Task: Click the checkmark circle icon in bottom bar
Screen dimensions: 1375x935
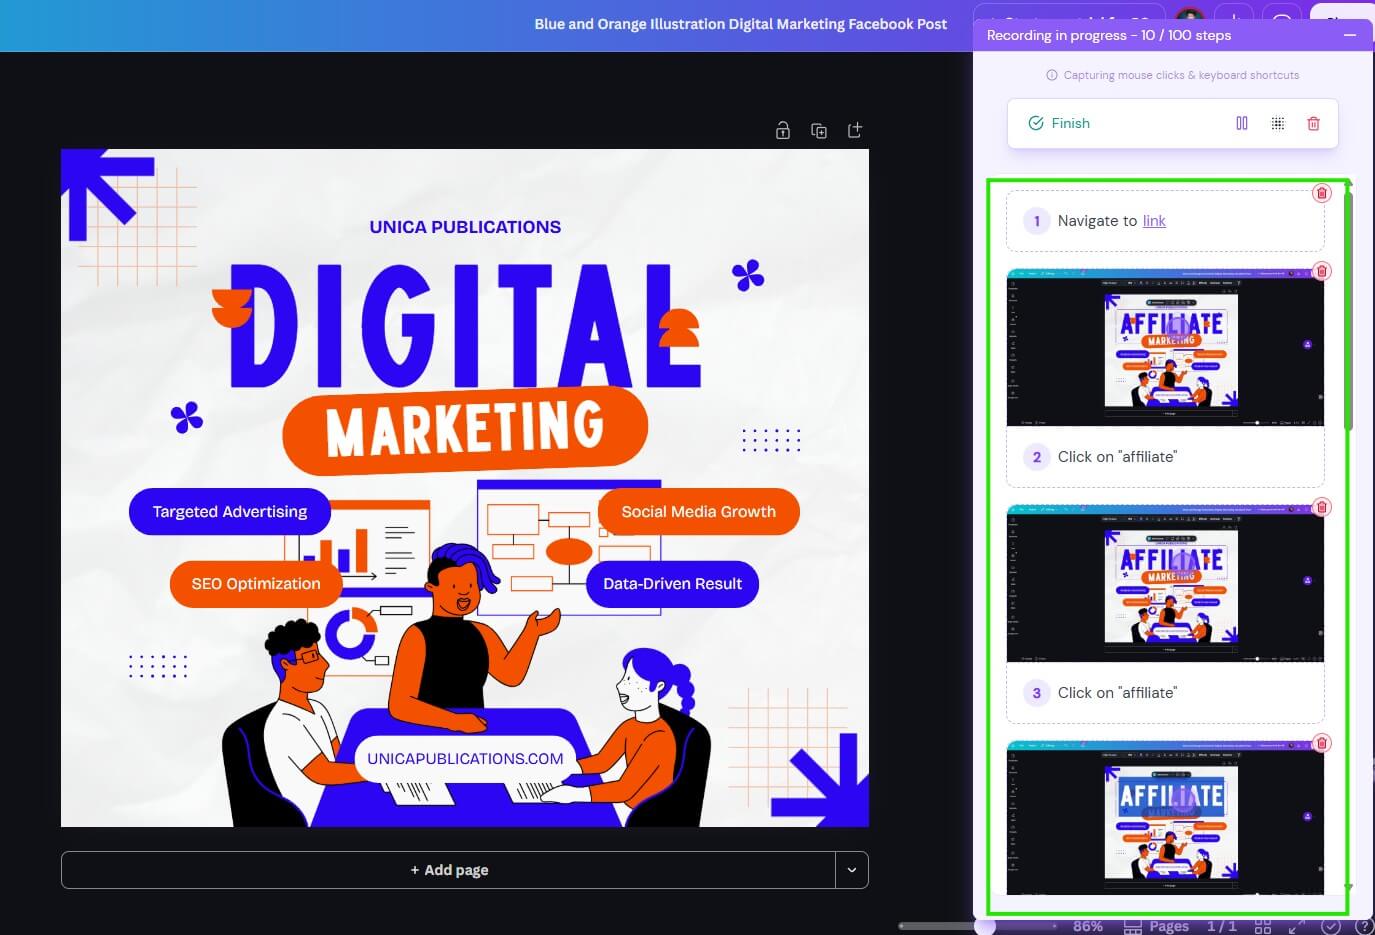Action: click(x=1330, y=927)
